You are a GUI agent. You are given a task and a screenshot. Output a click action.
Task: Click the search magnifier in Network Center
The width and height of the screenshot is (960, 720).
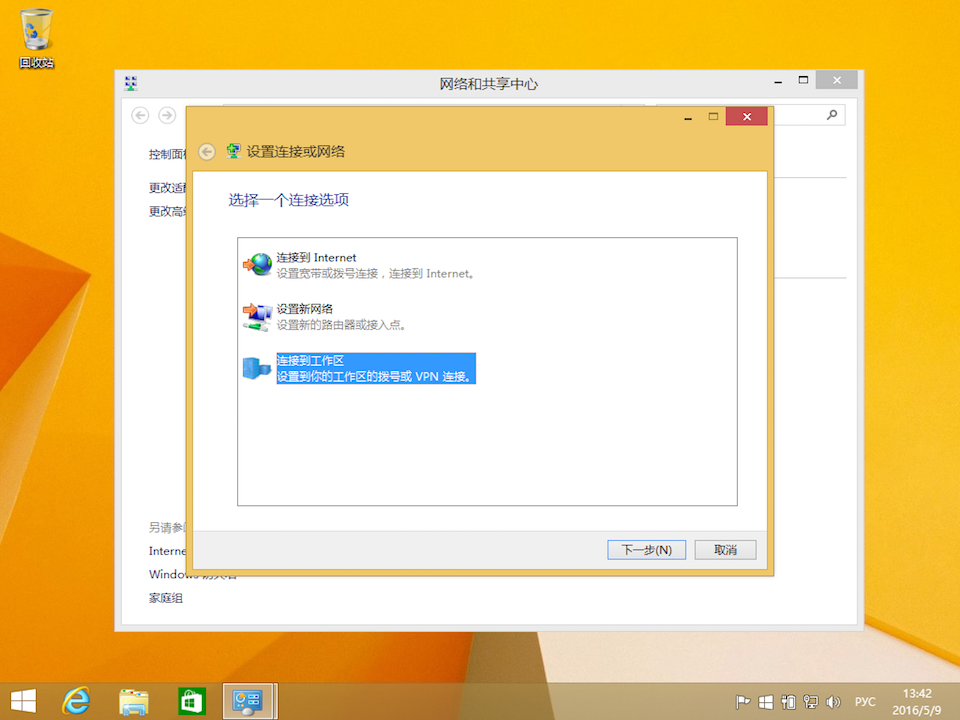point(831,114)
